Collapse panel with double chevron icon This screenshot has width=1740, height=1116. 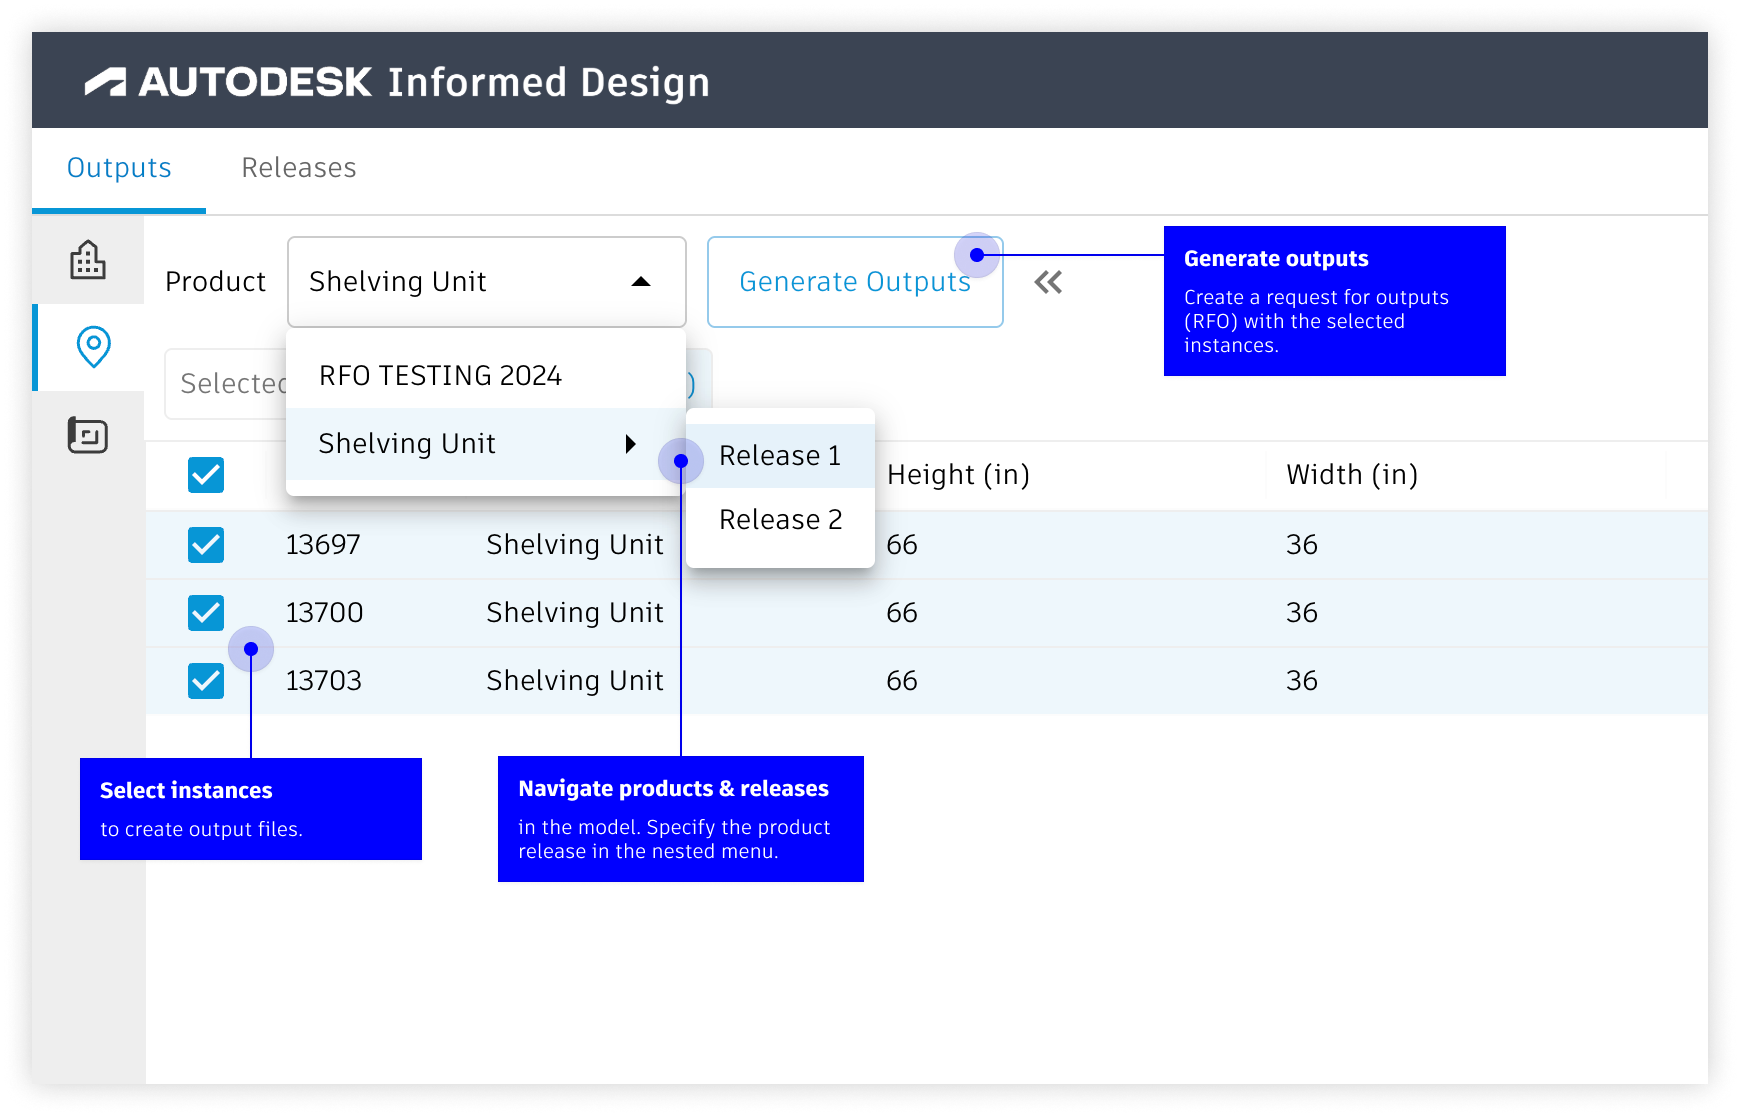(1048, 282)
